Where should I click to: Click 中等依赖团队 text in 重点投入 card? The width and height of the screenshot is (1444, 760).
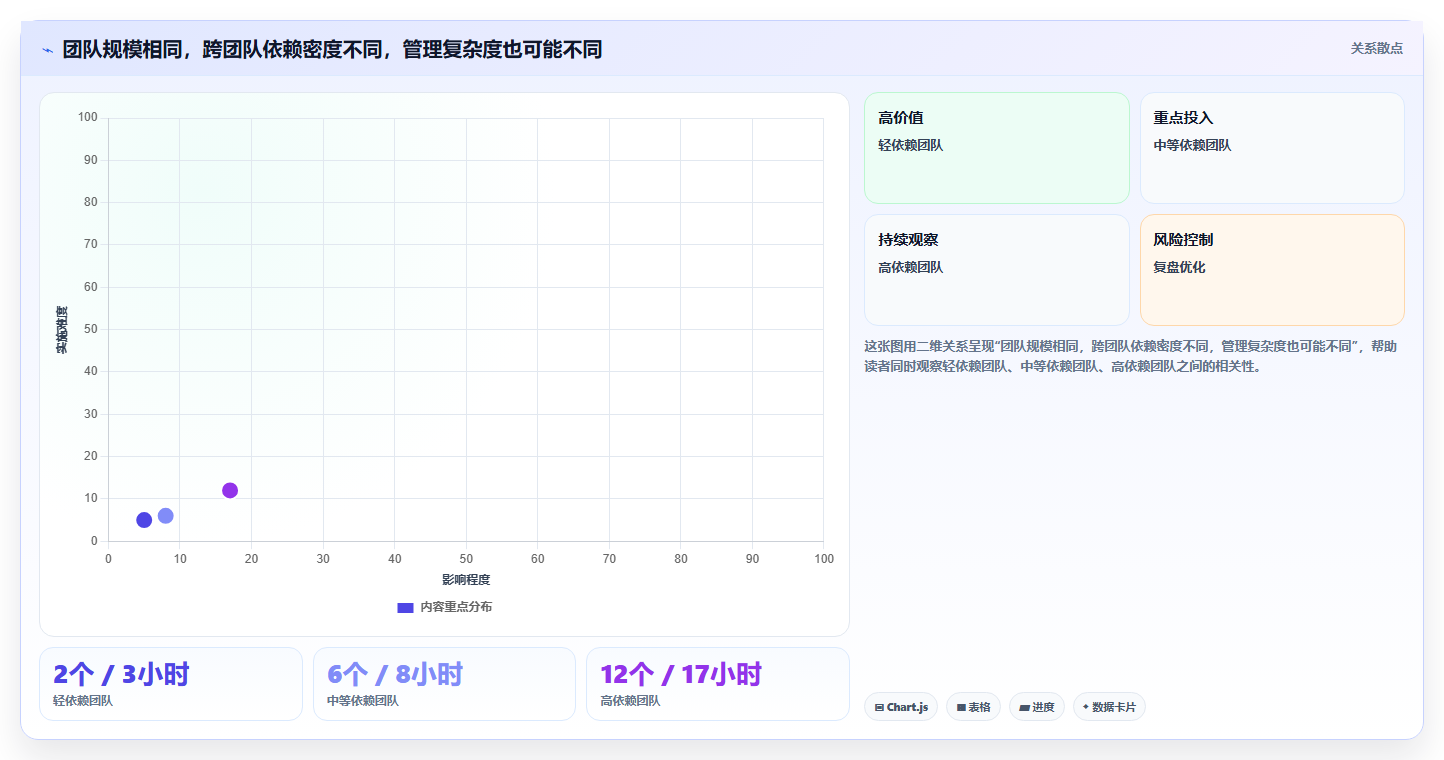pyautogui.click(x=1192, y=145)
